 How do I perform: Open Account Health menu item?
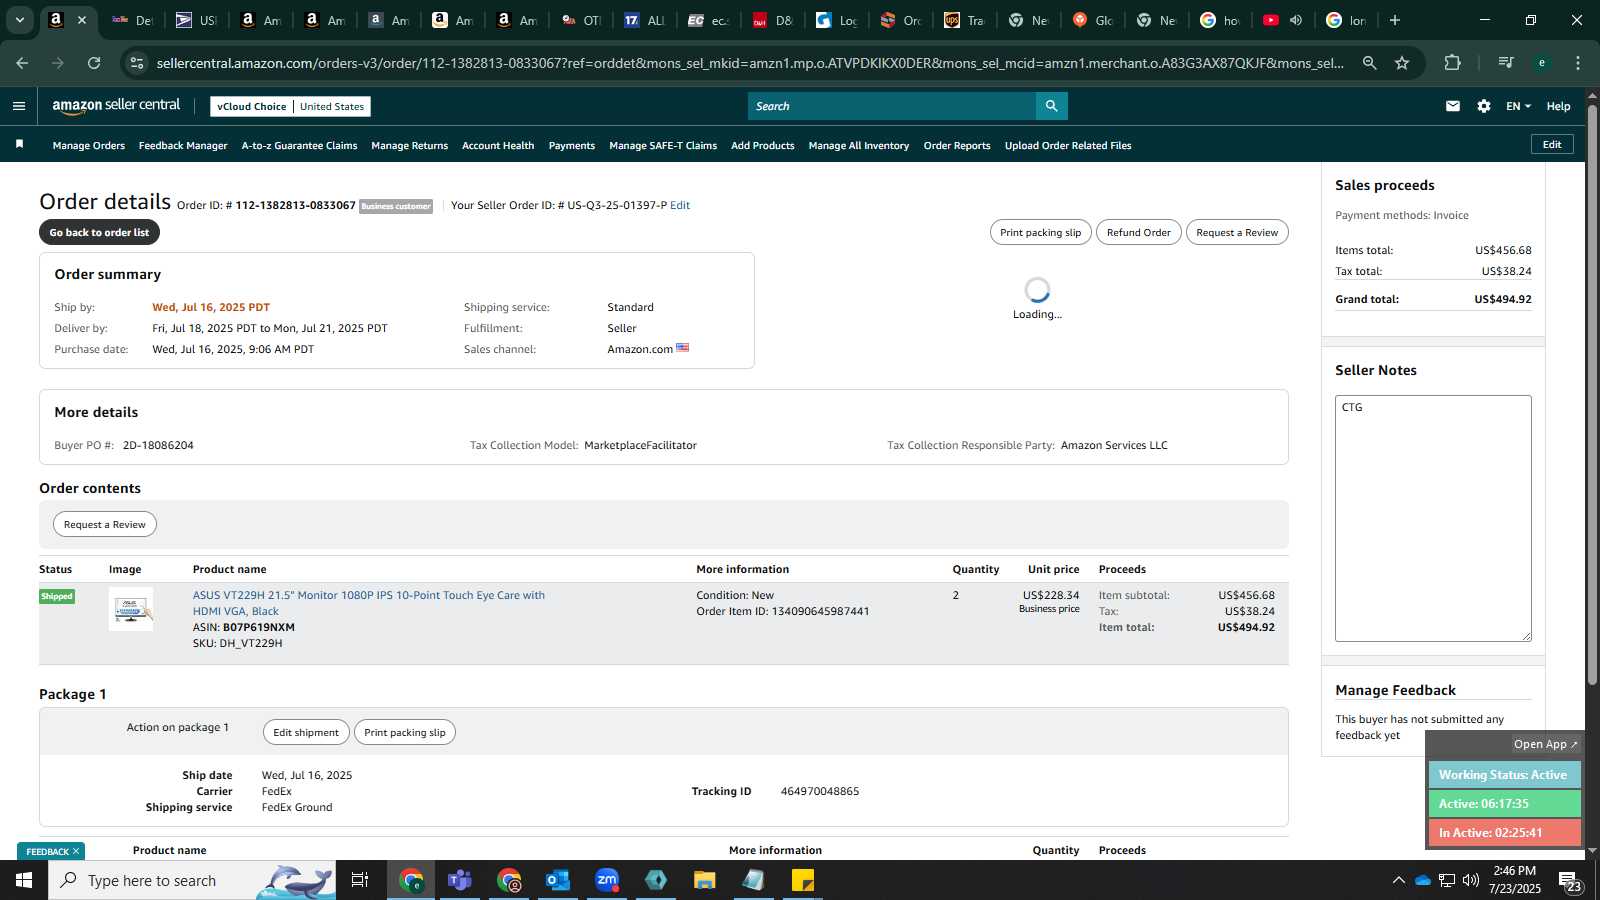point(498,146)
